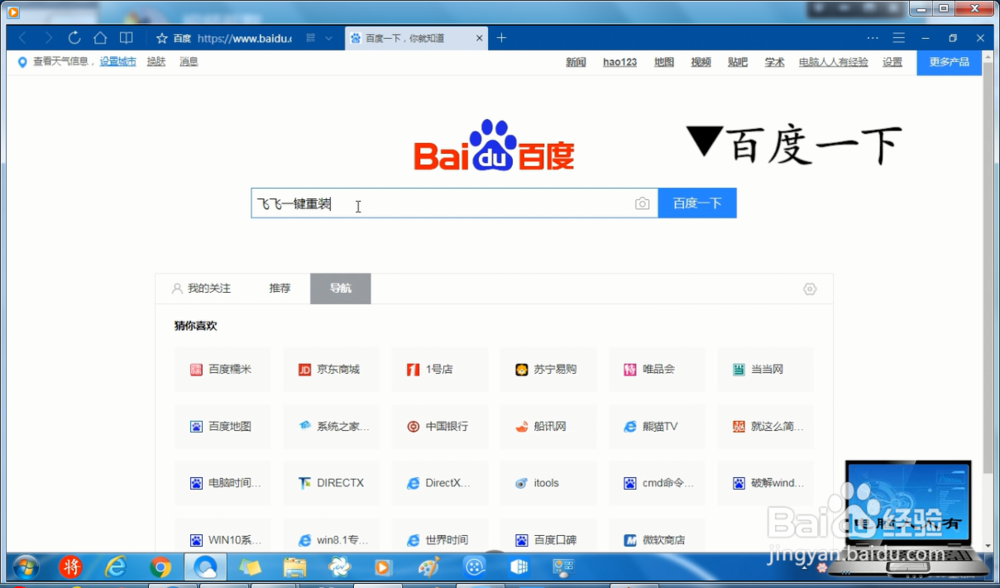Open the 设置城市 link
1000x588 pixels.
point(118,61)
